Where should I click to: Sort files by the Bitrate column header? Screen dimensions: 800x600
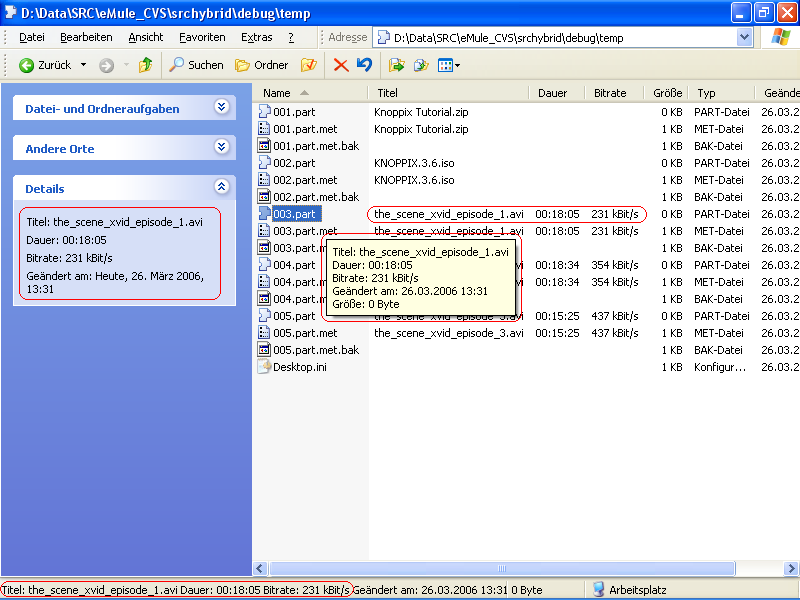point(611,93)
